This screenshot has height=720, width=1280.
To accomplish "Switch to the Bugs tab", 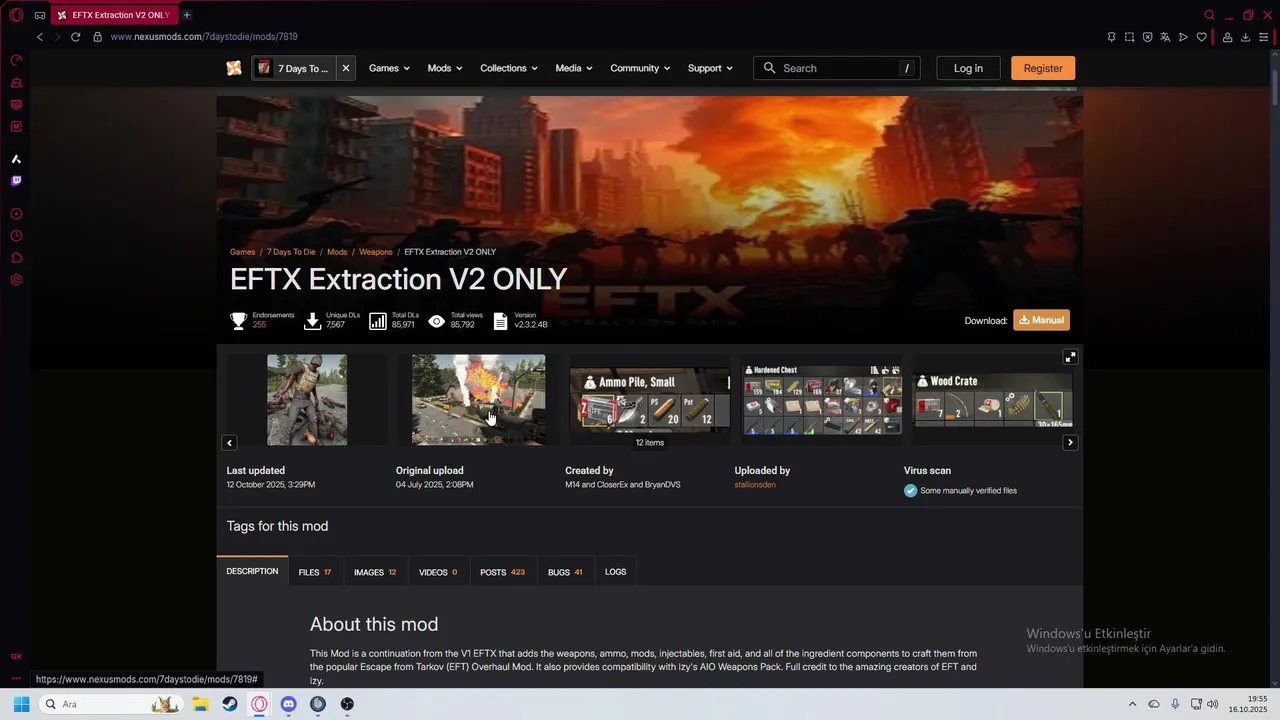I will [565, 572].
